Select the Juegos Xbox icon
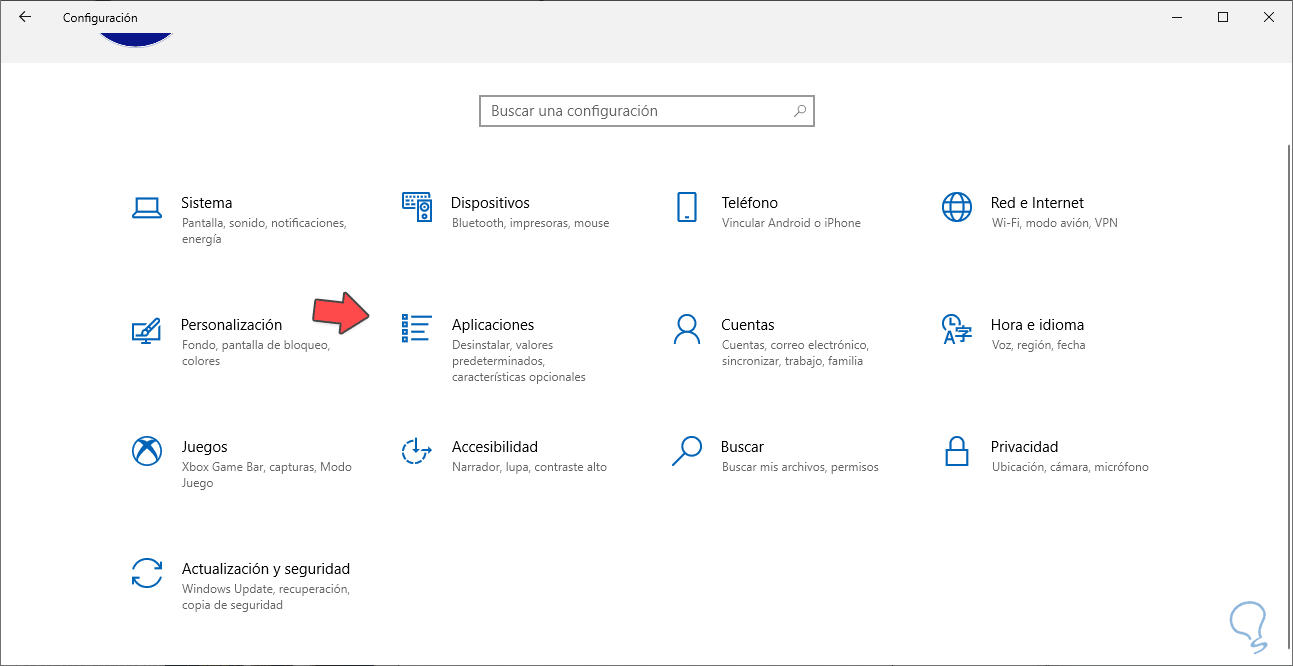The width and height of the screenshot is (1293, 666). pos(147,451)
